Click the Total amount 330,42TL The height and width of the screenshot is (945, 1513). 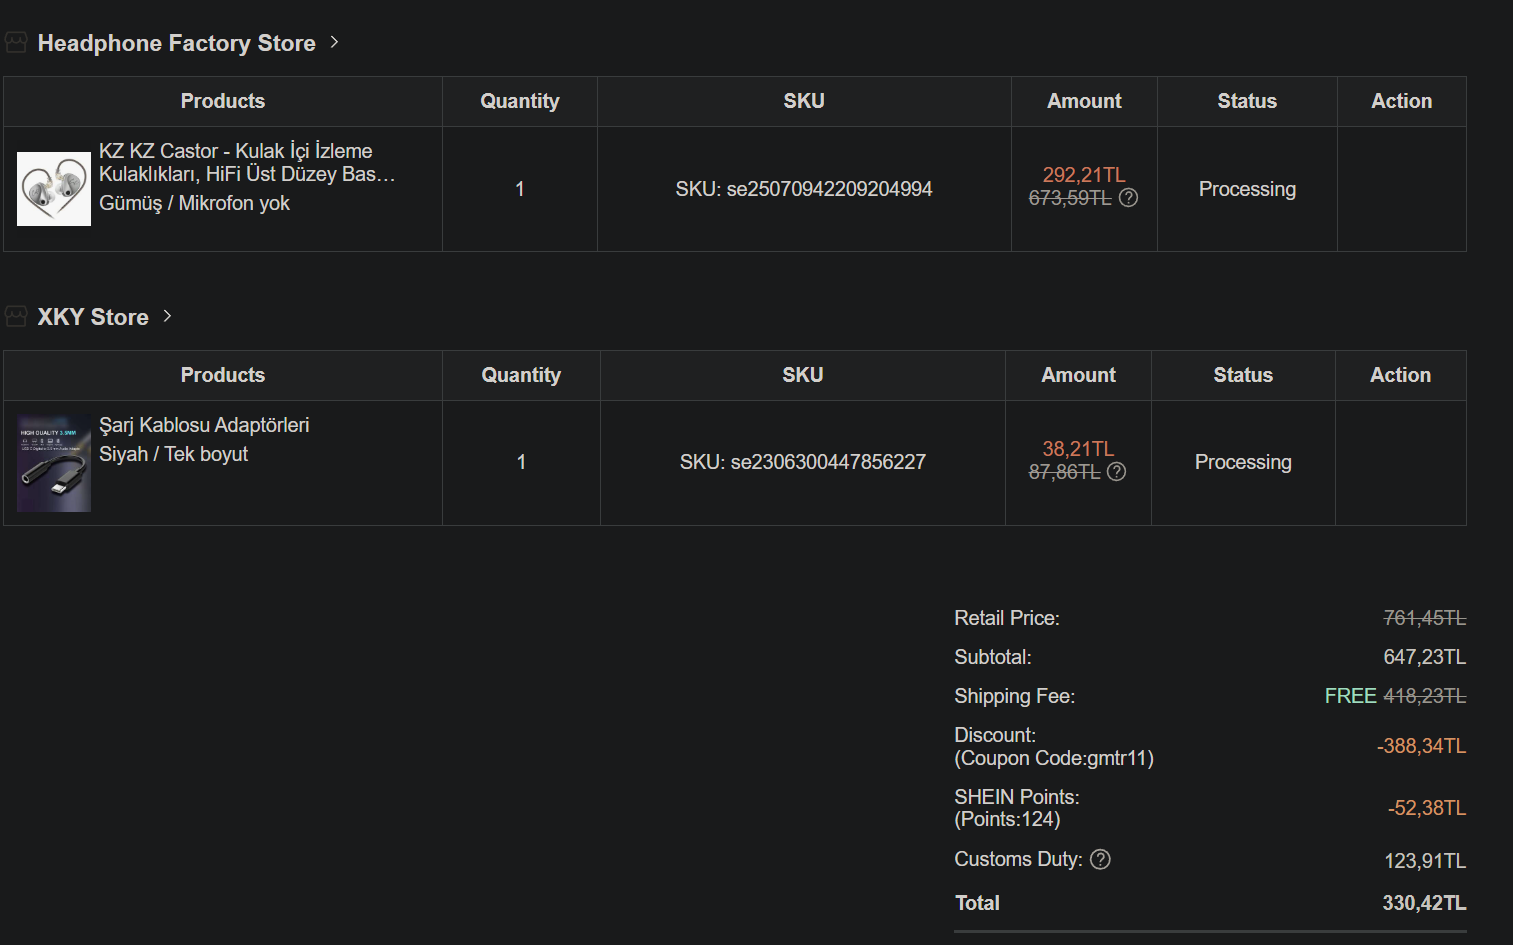click(1423, 903)
